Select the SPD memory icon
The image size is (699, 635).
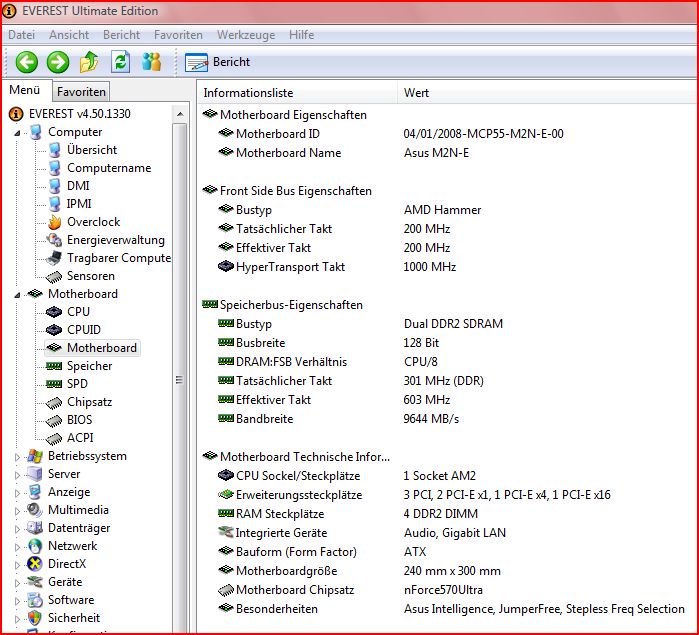coord(54,384)
